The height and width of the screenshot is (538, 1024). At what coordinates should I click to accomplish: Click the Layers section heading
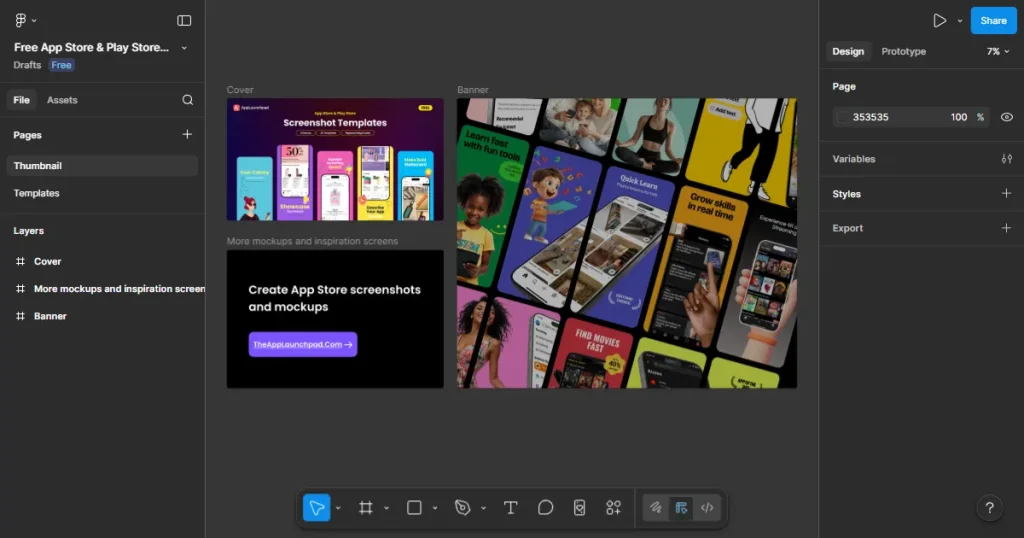pos(29,230)
